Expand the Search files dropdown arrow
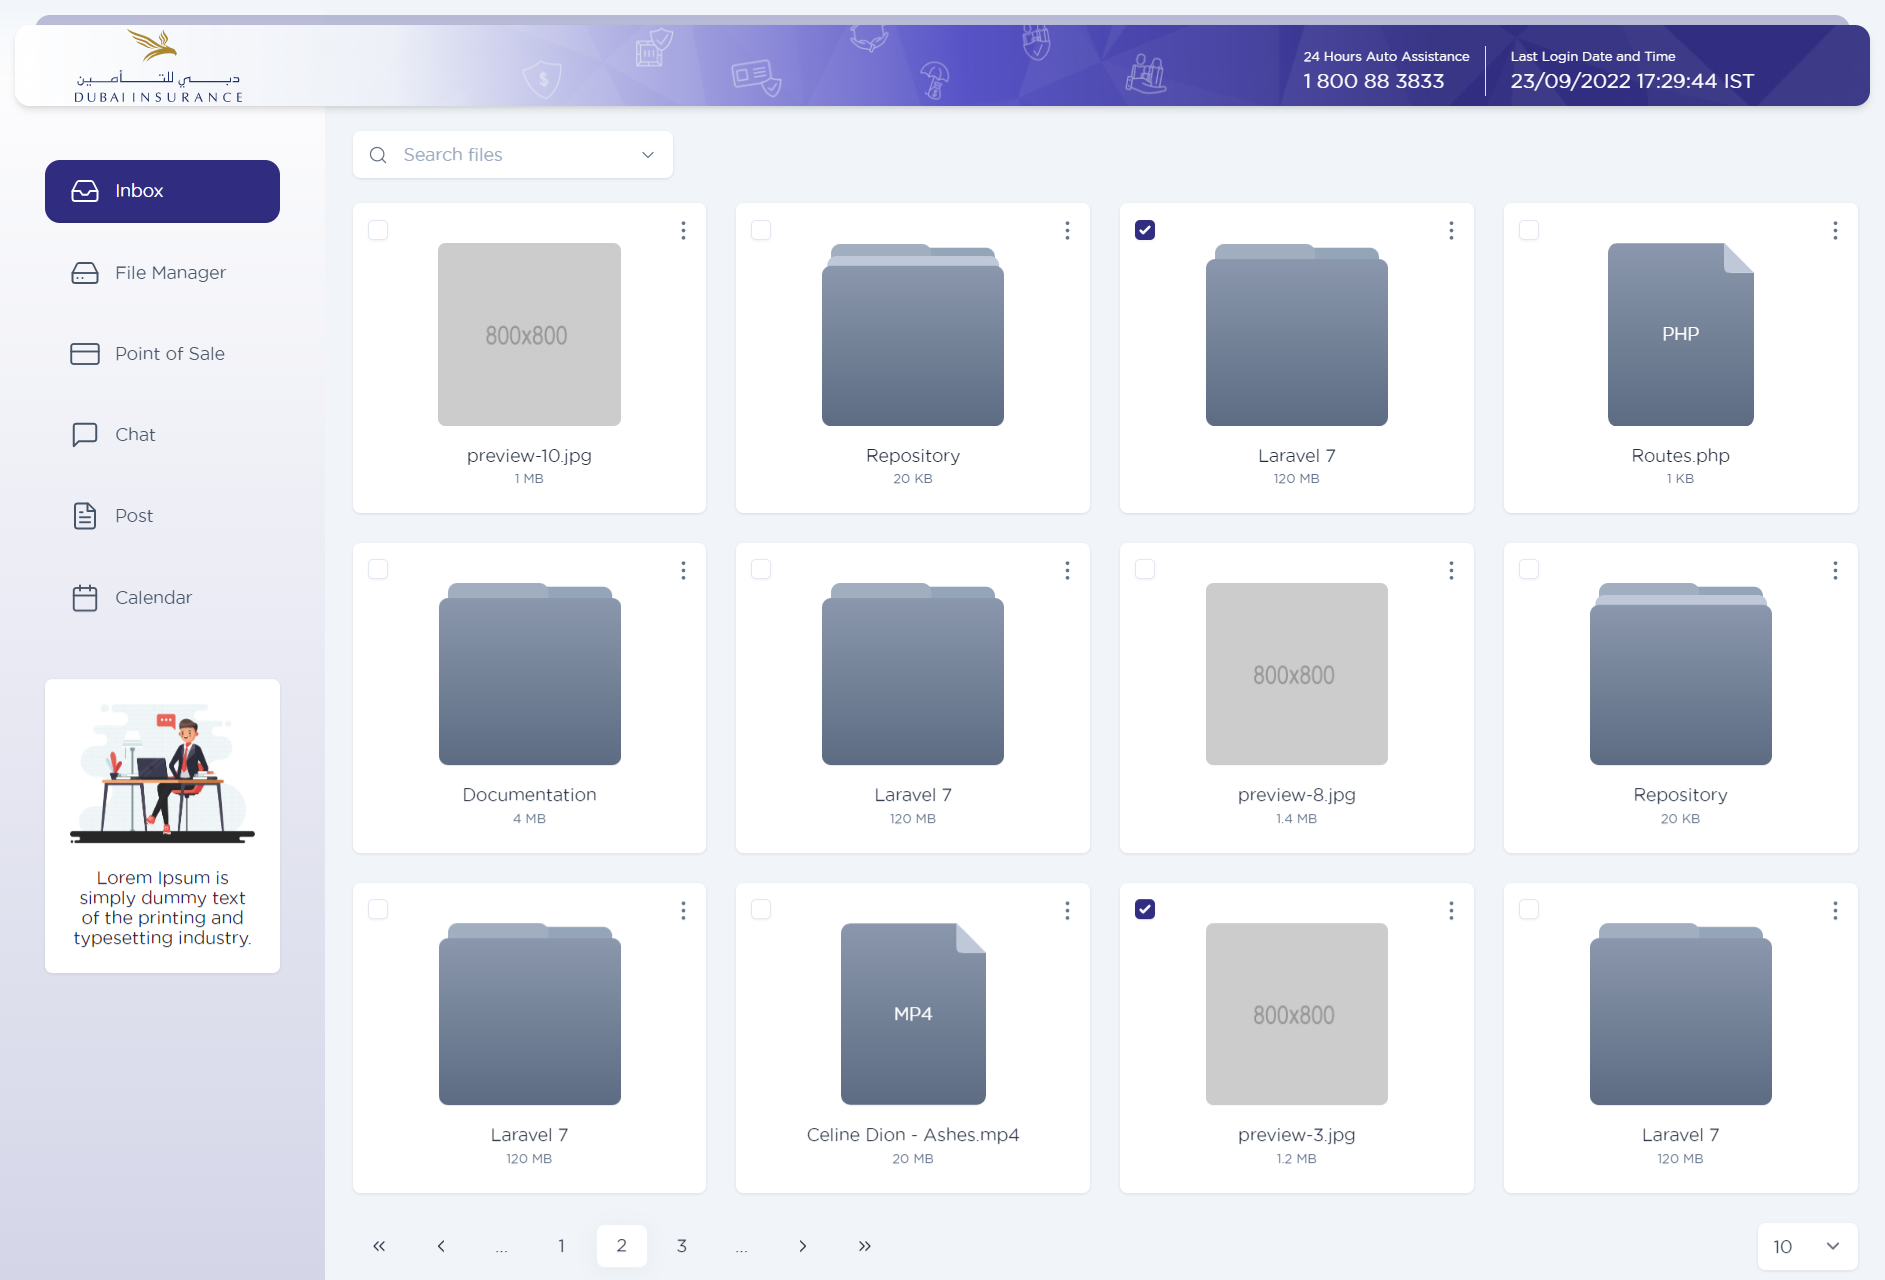Viewport: 1885px width, 1280px height. click(647, 155)
